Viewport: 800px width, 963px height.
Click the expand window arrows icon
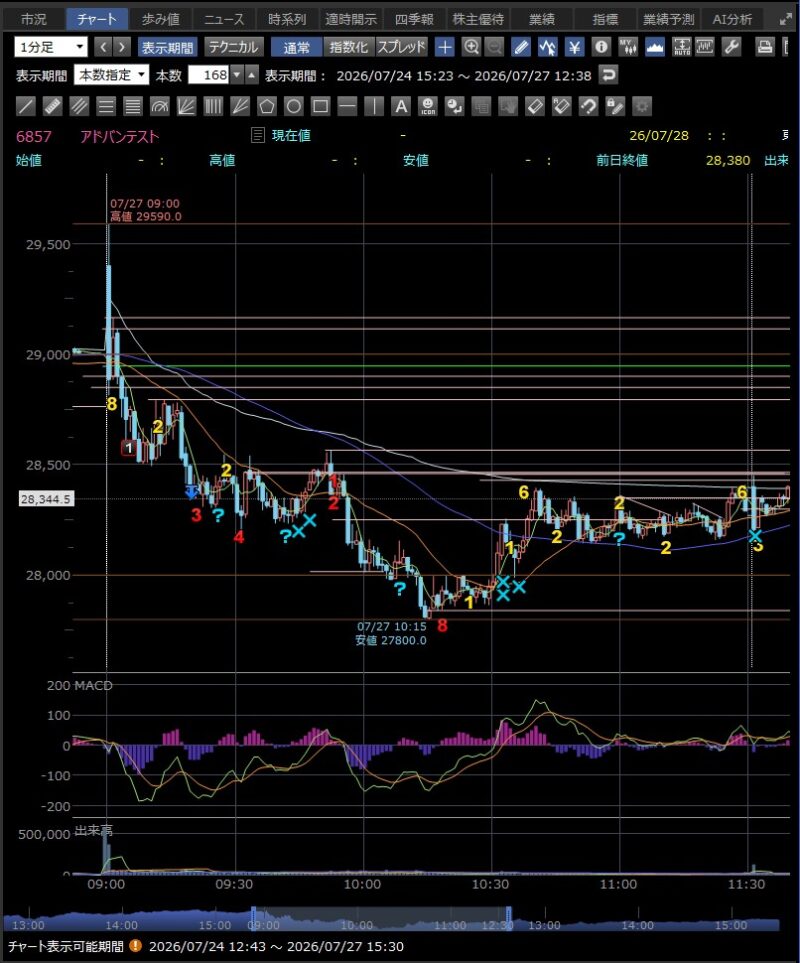(x=786, y=20)
